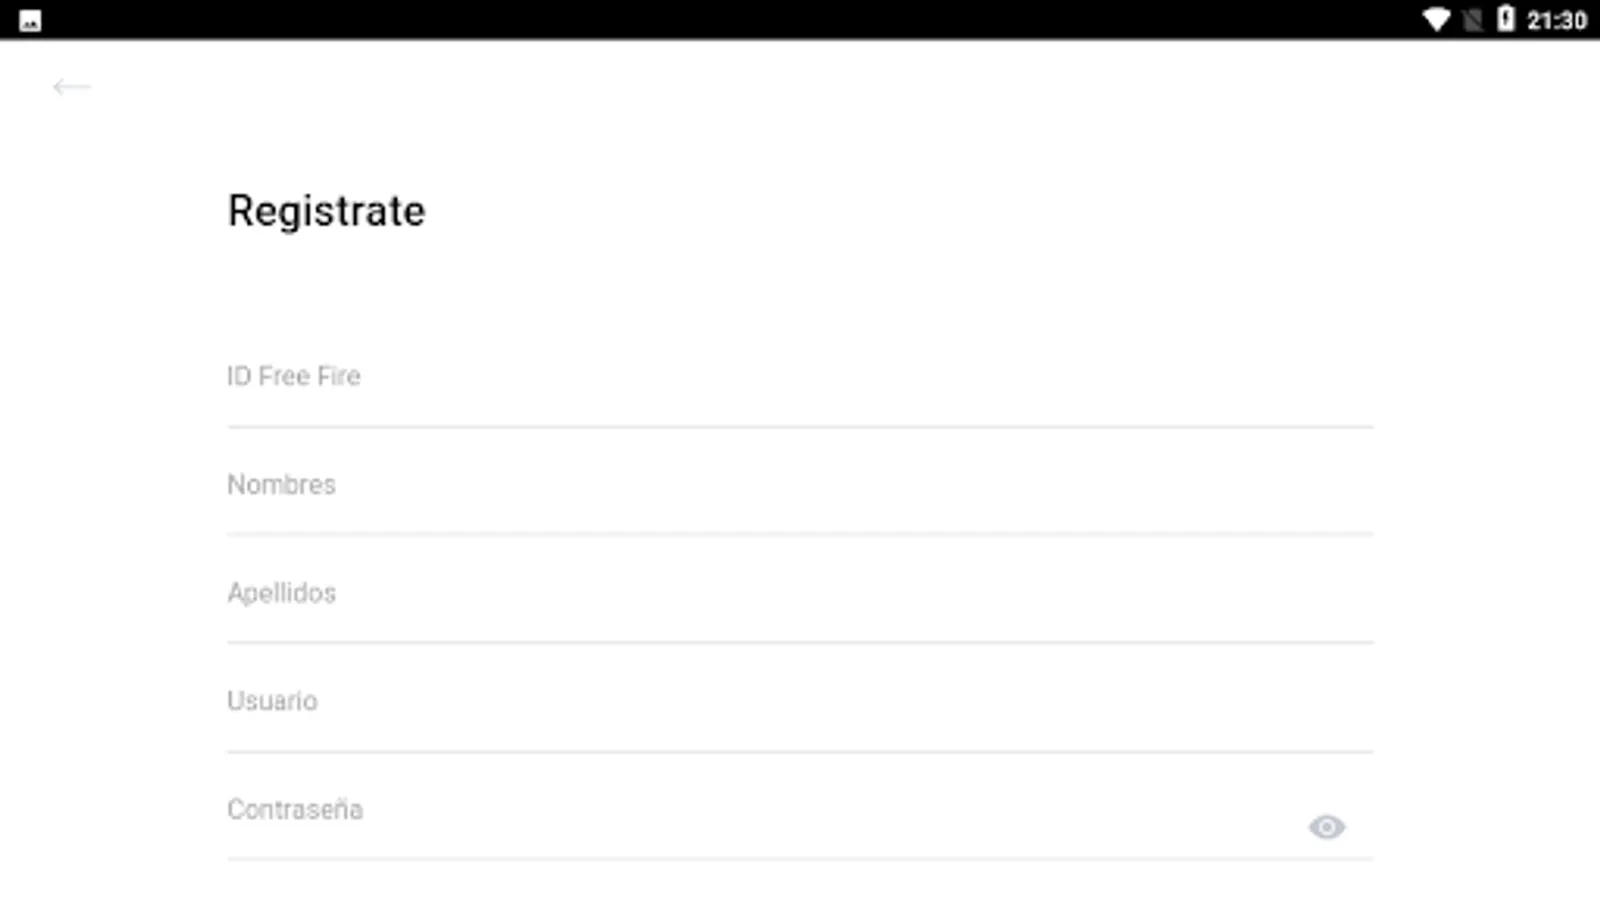Show the password using the eye icon

click(x=1326, y=827)
